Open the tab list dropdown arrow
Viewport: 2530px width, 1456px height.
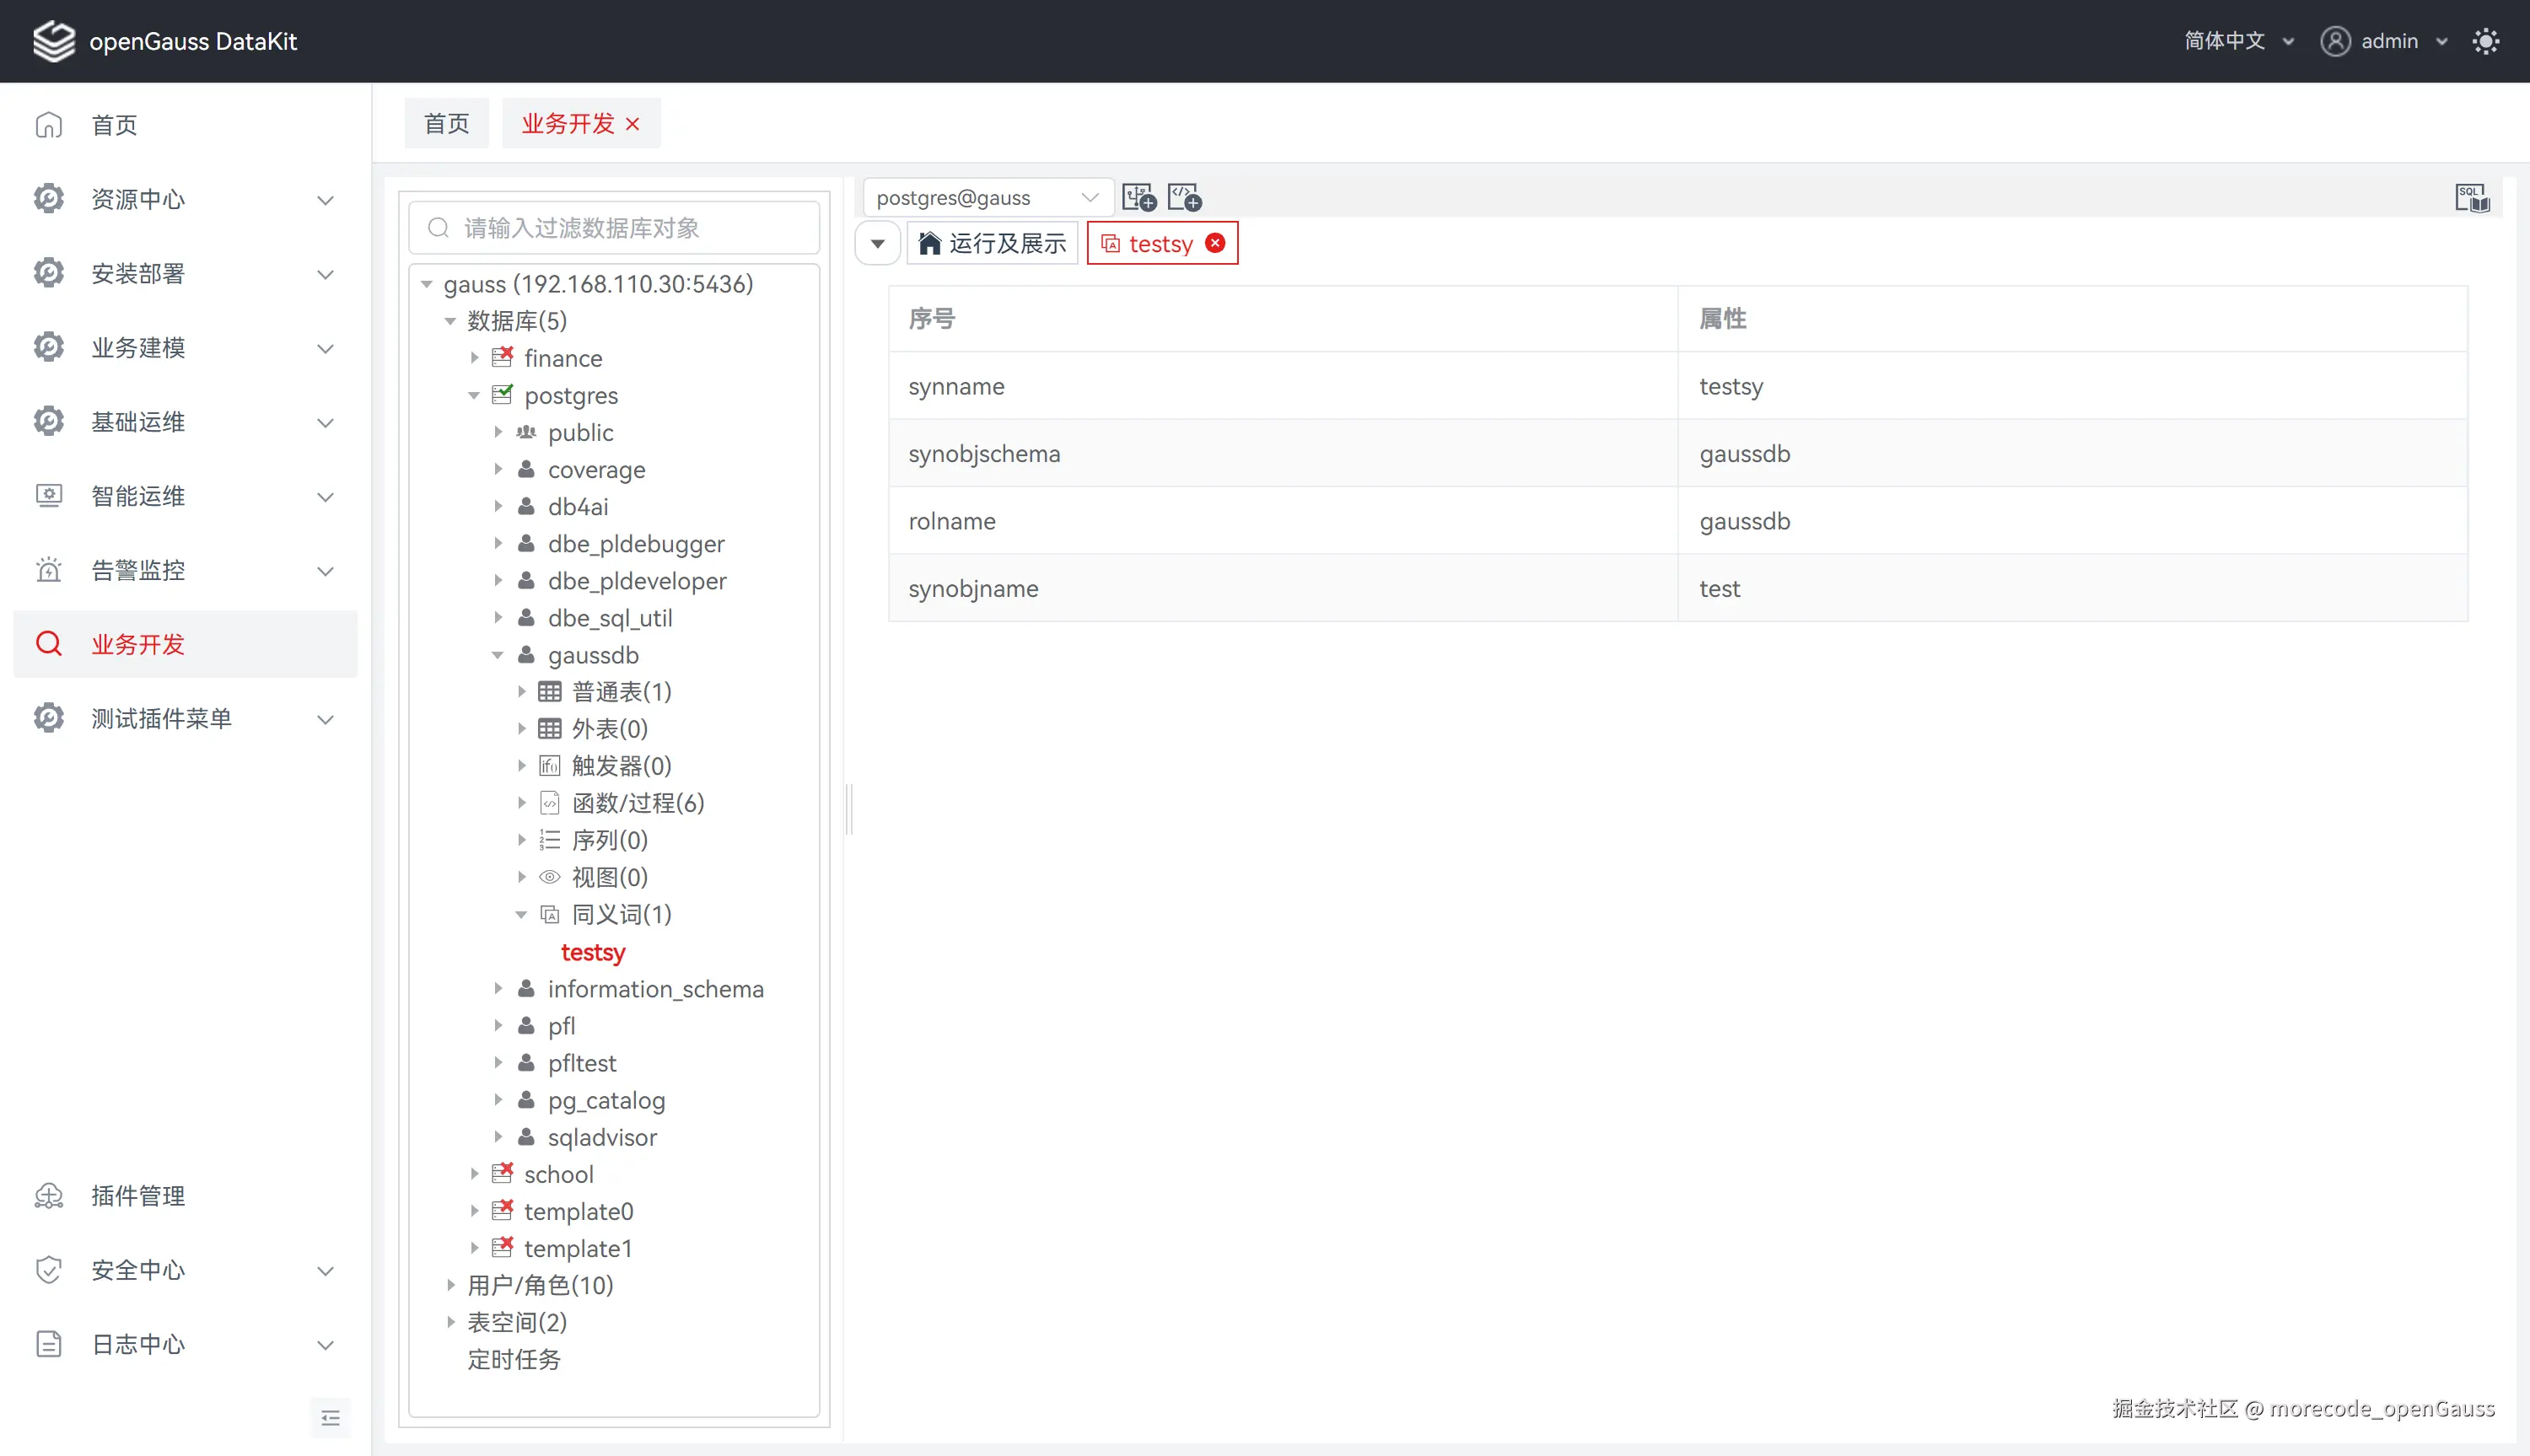[877, 243]
